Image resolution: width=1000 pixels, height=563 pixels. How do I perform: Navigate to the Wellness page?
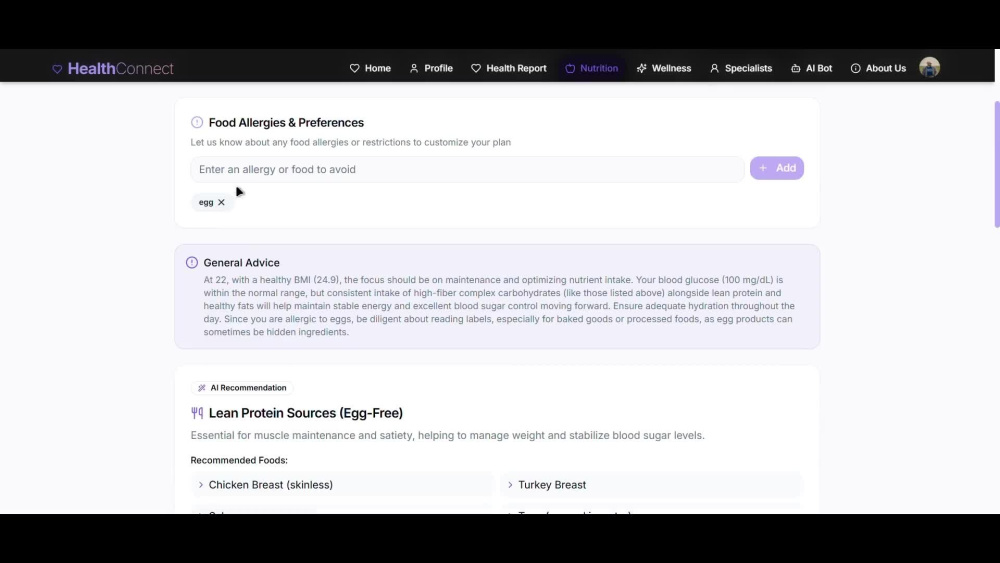coord(664,68)
